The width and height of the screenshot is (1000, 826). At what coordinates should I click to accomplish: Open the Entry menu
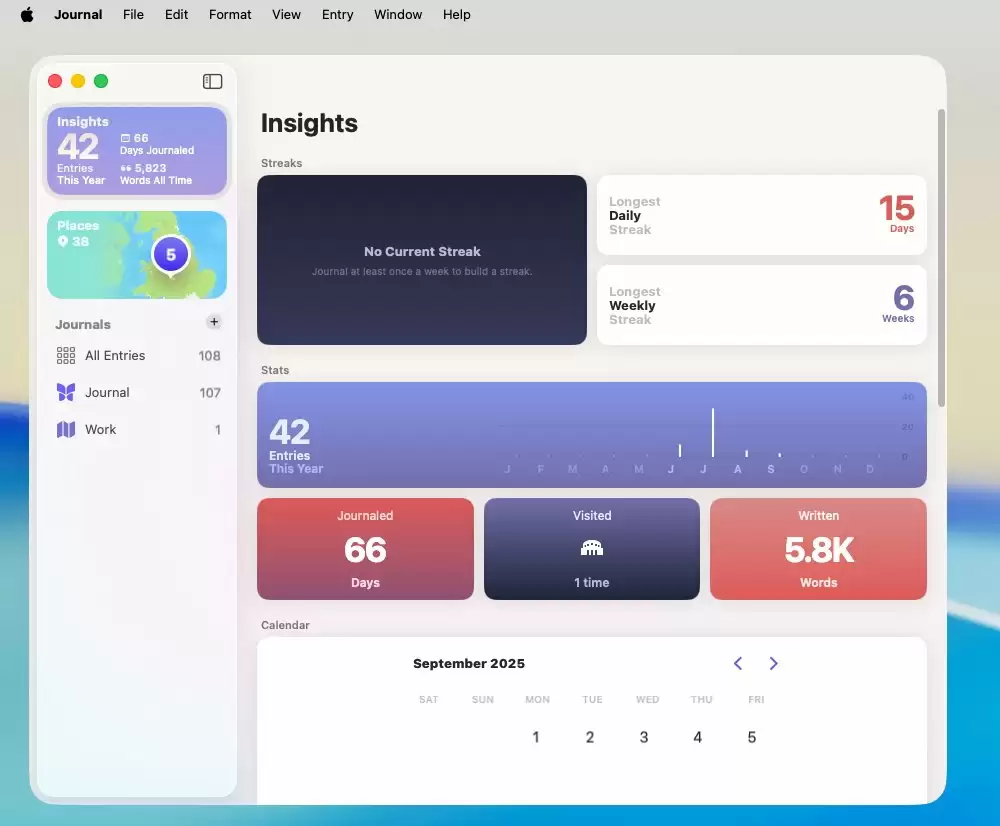pos(338,15)
